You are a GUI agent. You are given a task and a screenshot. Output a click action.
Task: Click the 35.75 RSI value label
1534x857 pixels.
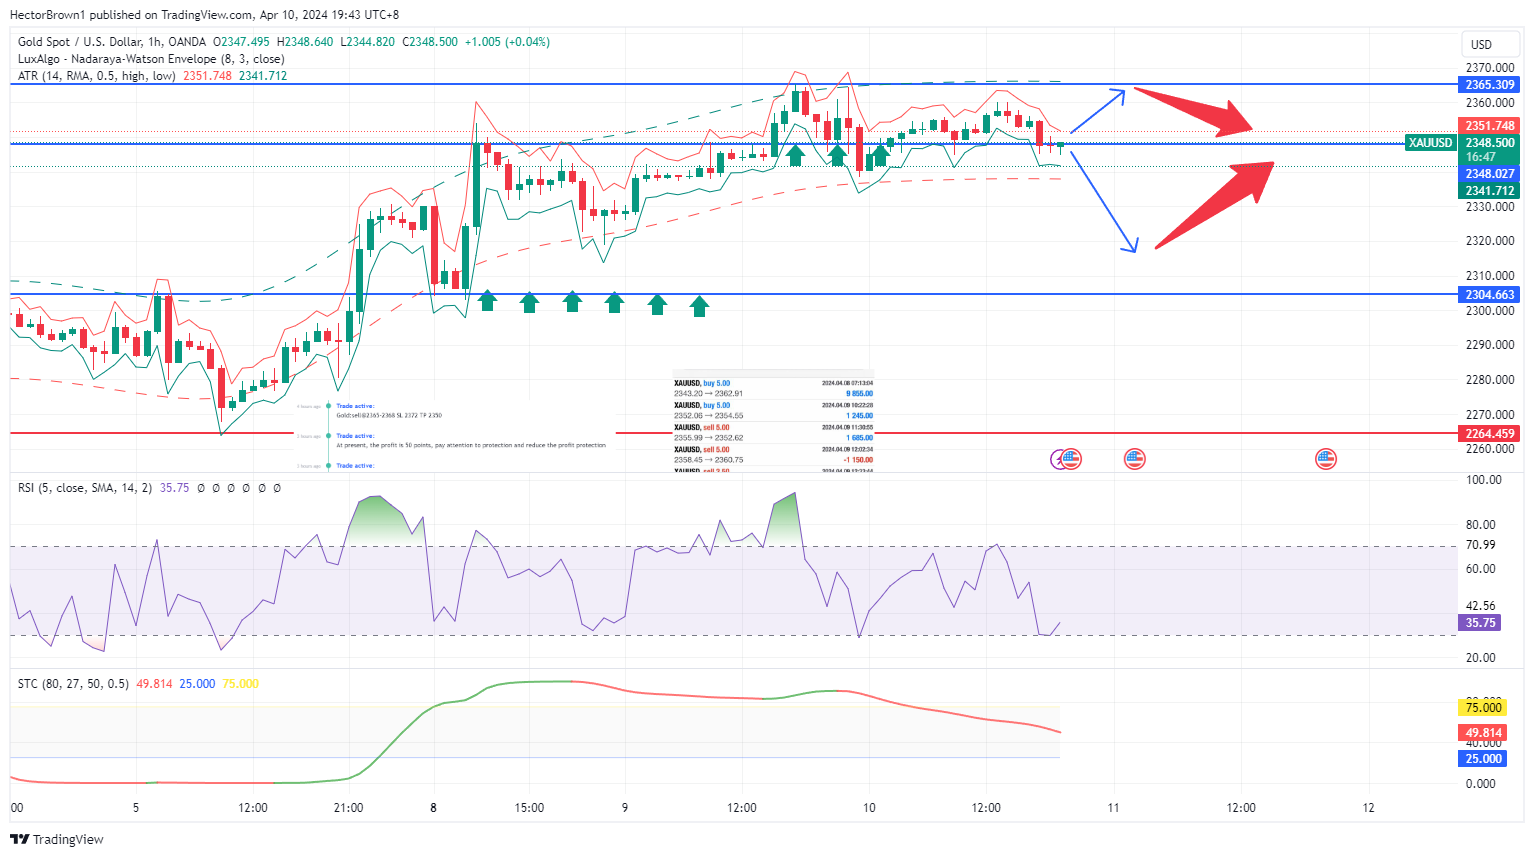(1480, 623)
